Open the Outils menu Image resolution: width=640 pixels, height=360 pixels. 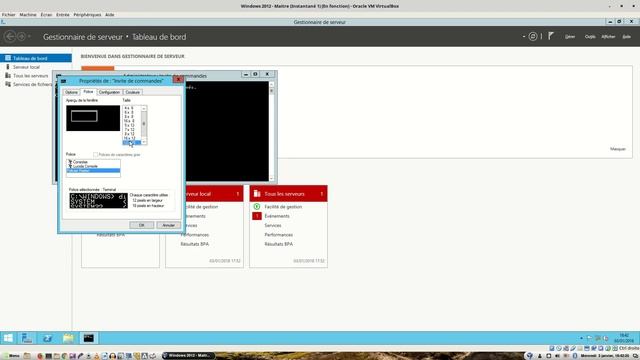pos(590,37)
